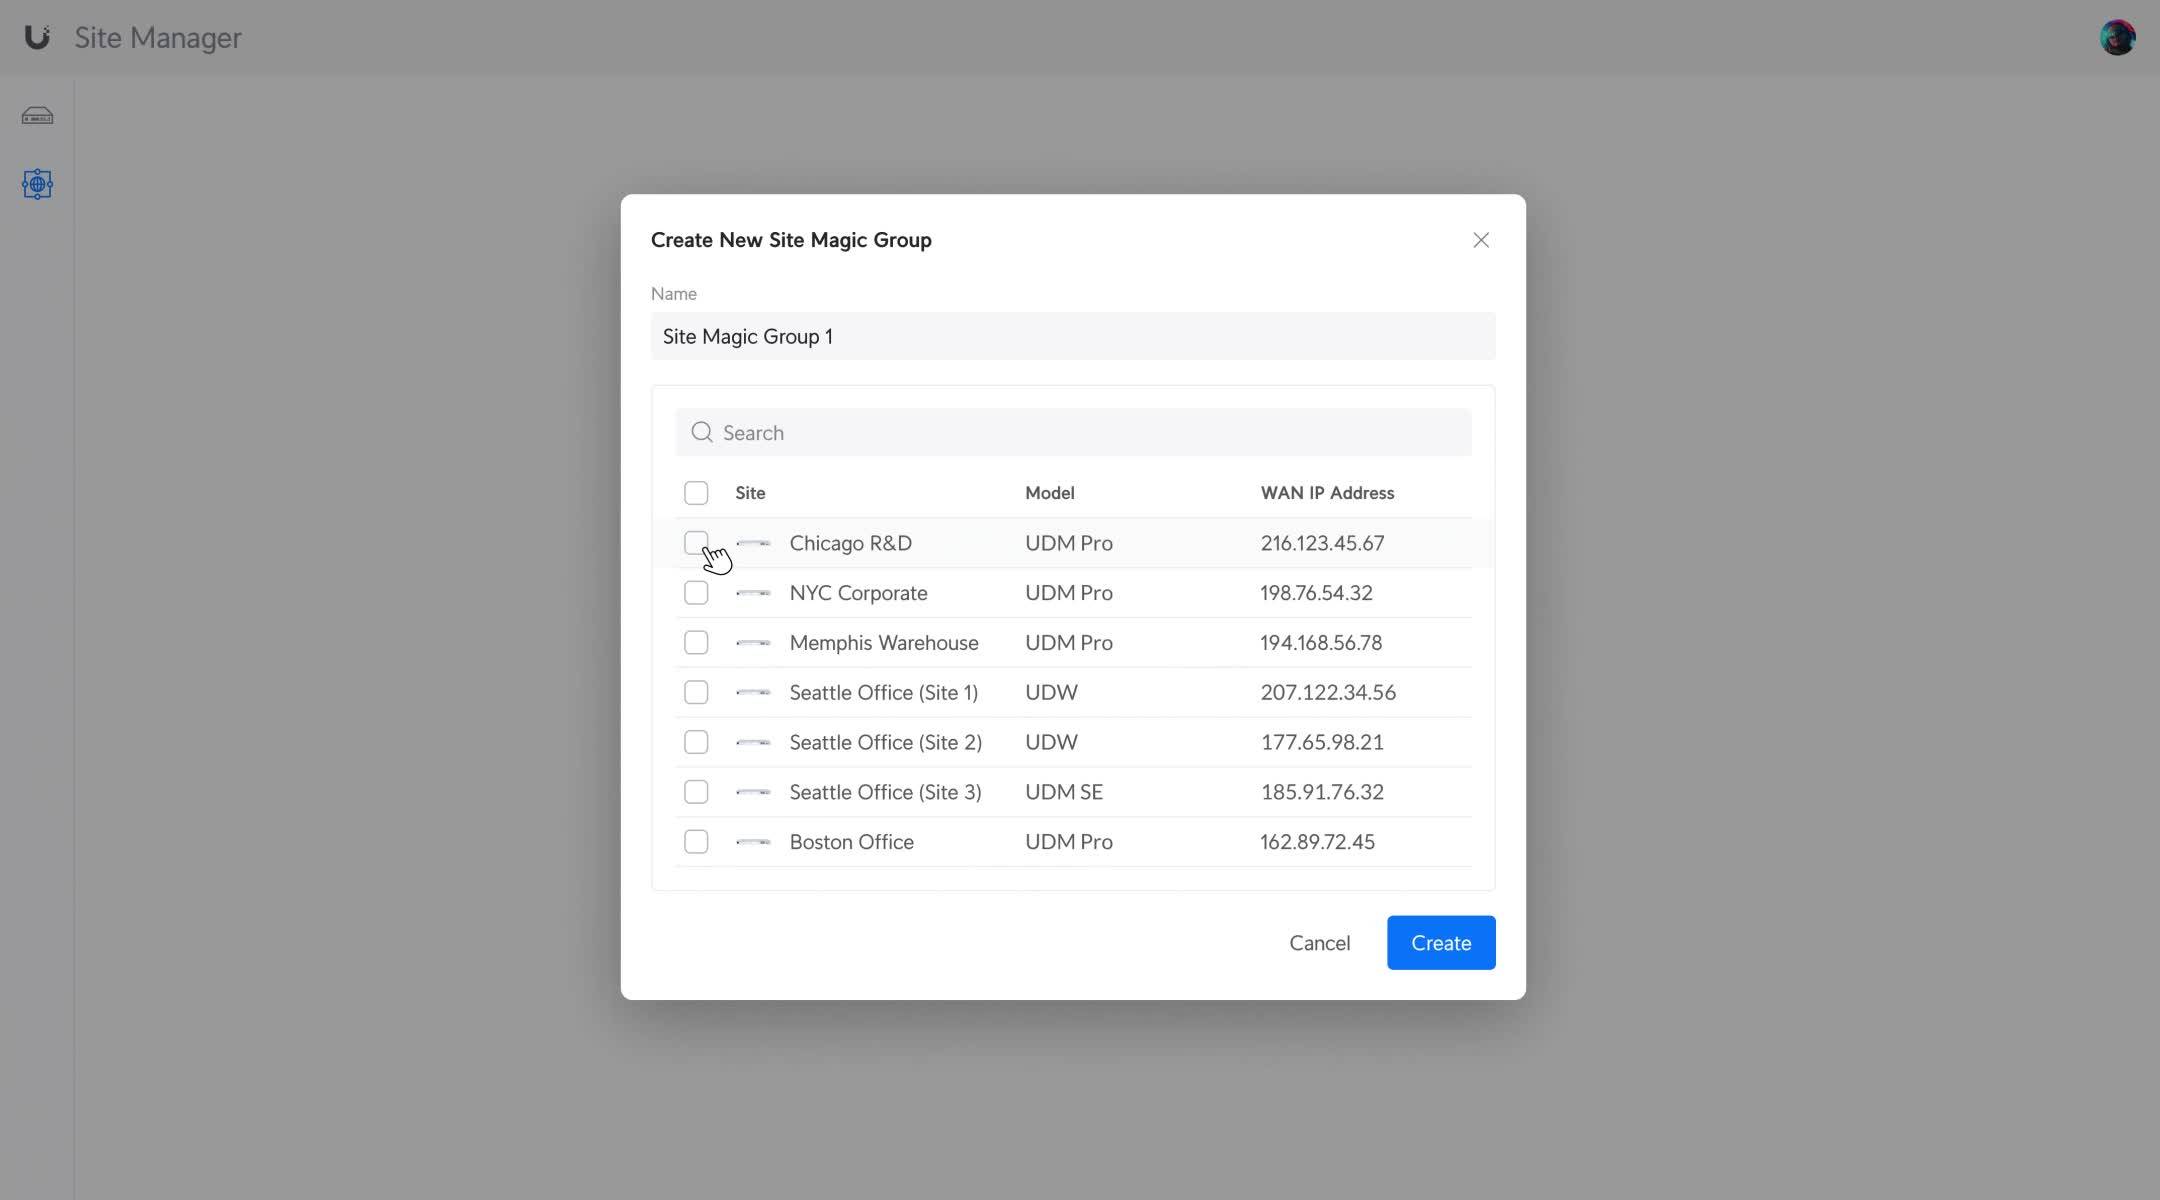Click the Search input field
The image size is (2160, 1200).
[1073, 430]
